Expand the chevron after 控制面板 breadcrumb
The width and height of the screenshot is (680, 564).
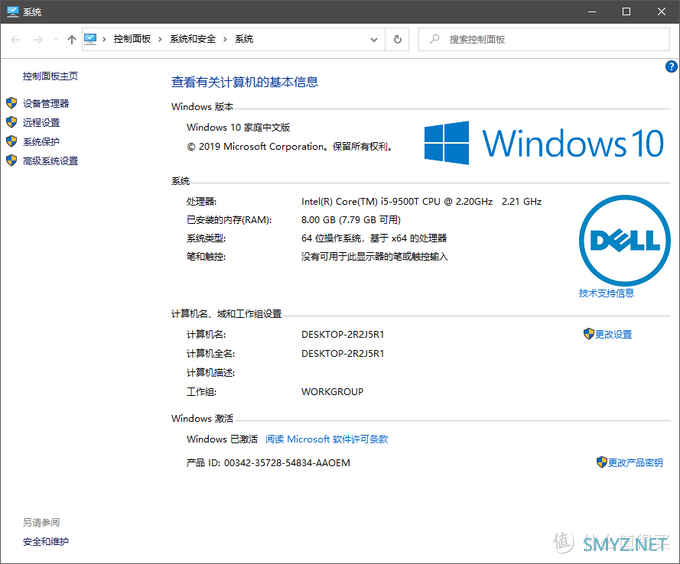coord(160,39)
